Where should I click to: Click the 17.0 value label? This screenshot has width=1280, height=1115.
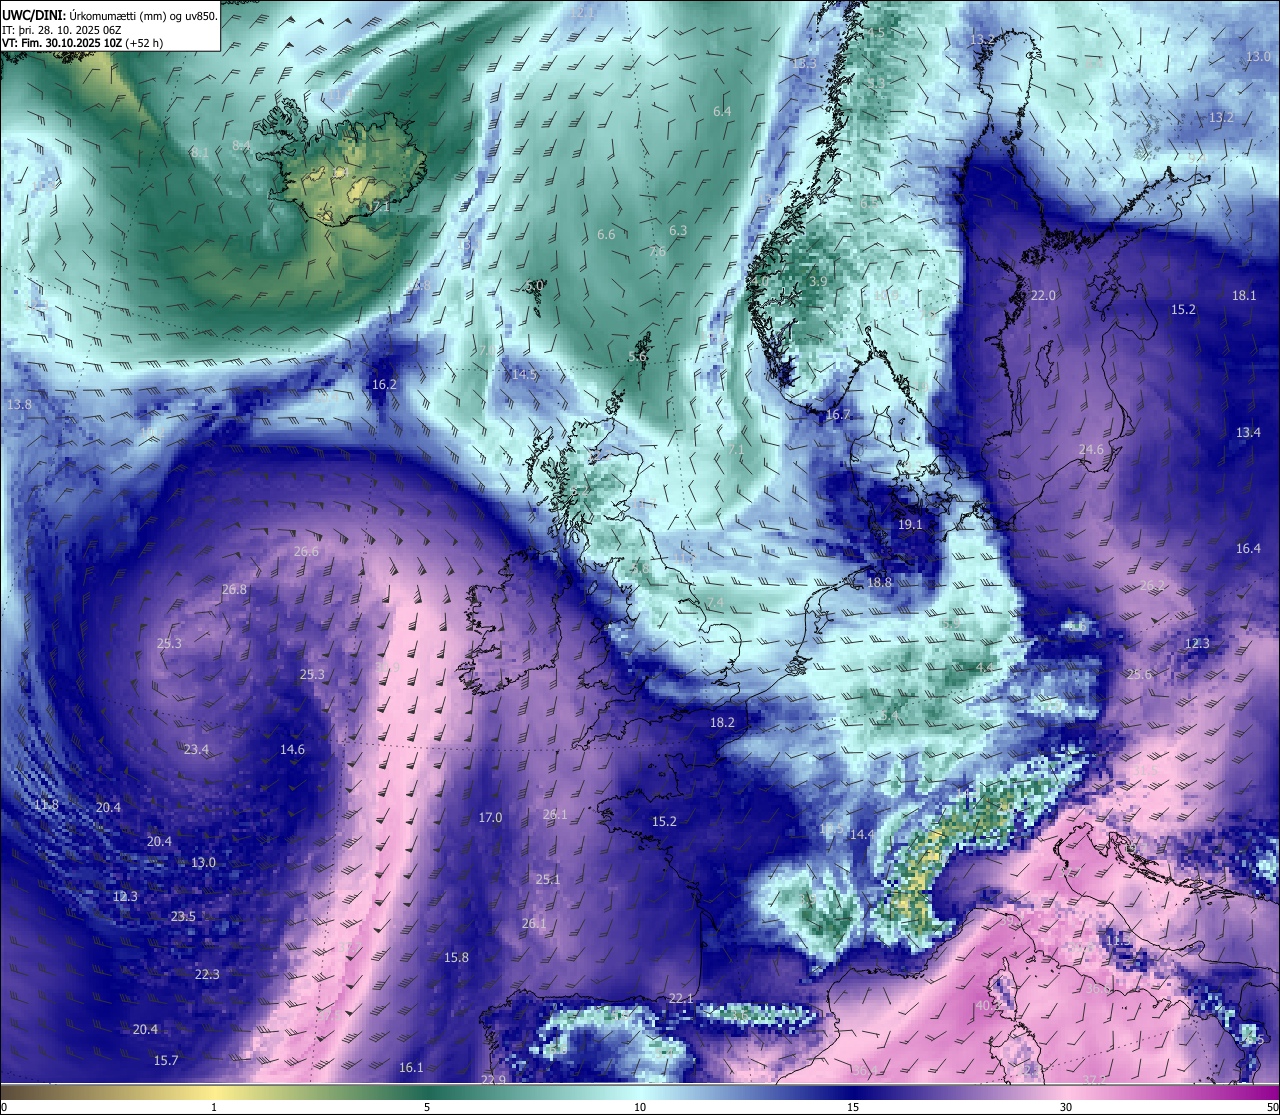tap(490, 817)
